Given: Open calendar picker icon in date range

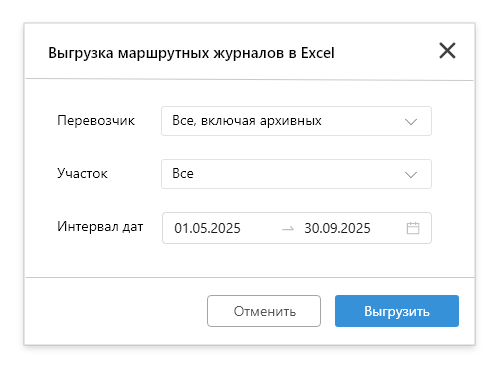Looking at the screenshot, I should 413,228.
